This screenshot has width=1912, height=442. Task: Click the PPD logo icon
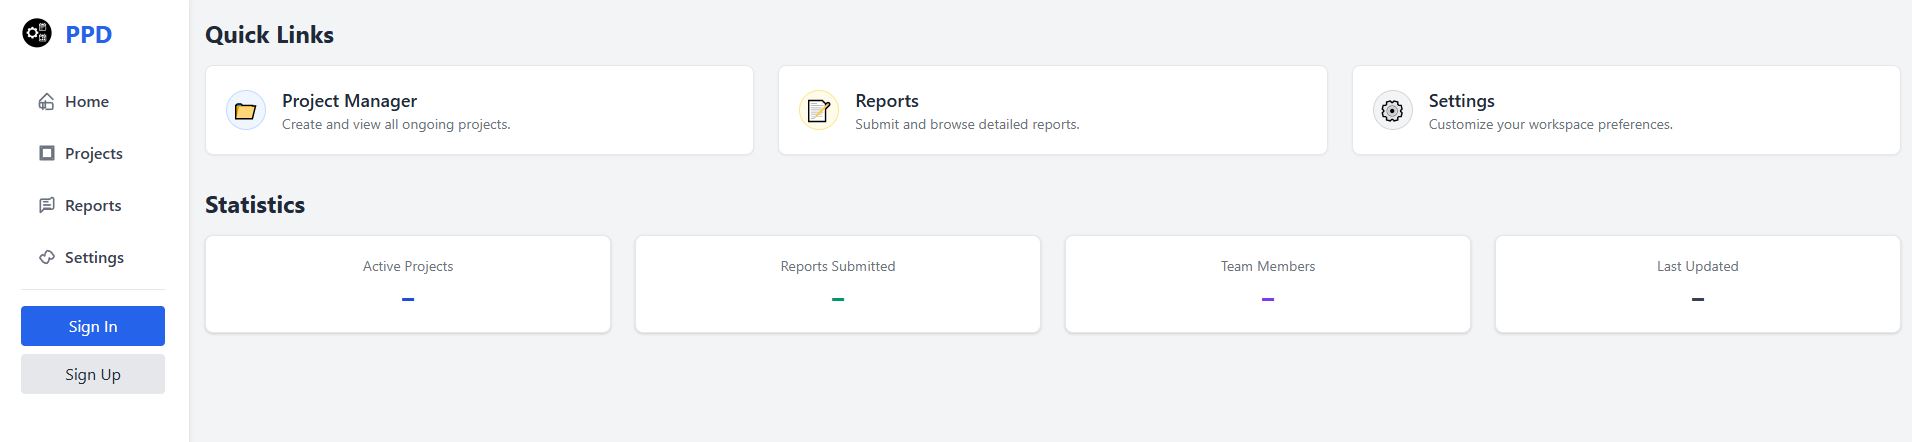point(37,34)
